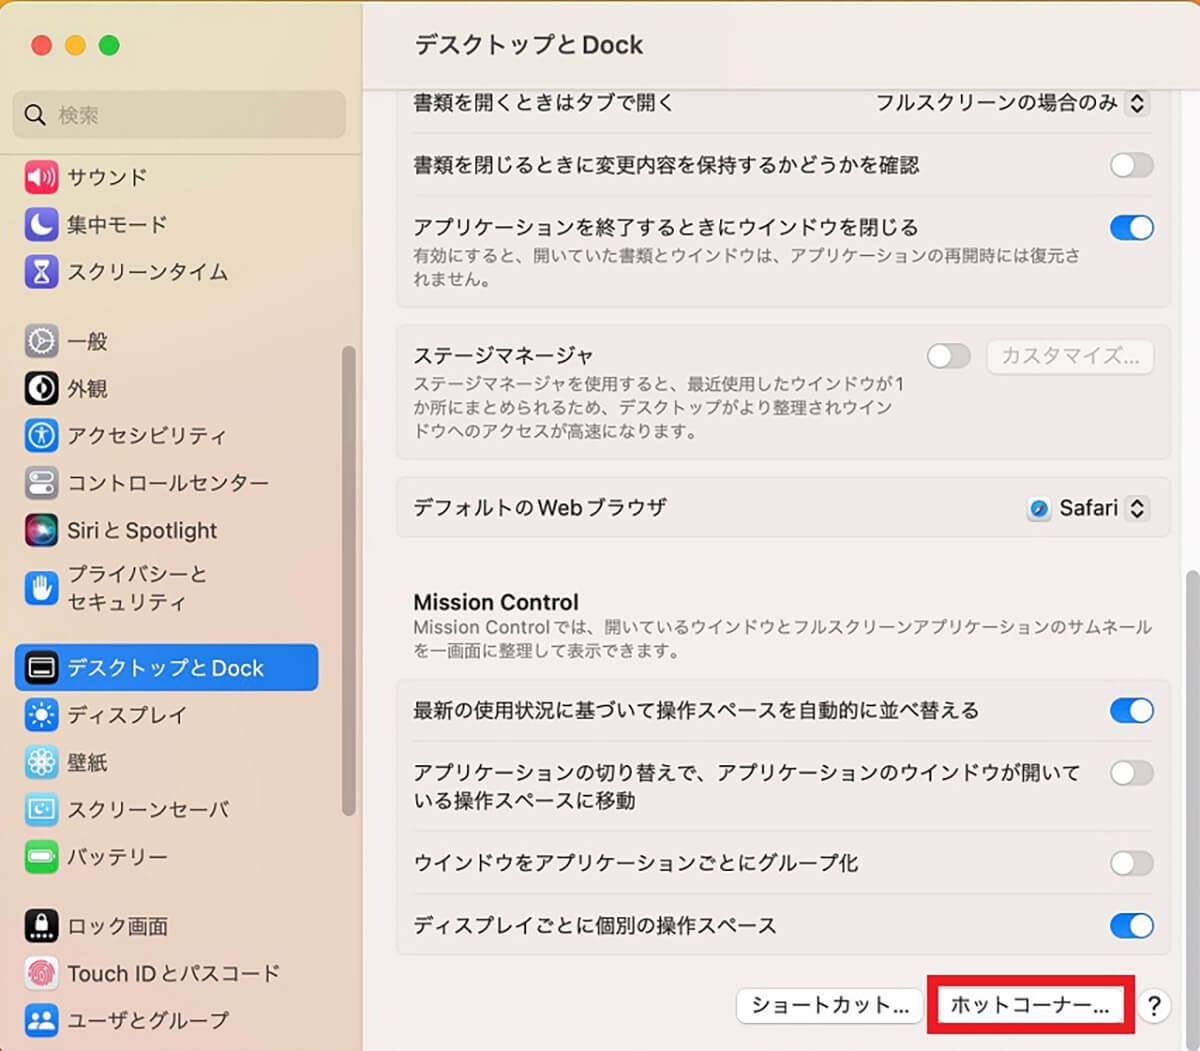Select アクセシビリティ in the sidebar
The height and width of the screenshot is (1051, 1200).
point(167,435)
